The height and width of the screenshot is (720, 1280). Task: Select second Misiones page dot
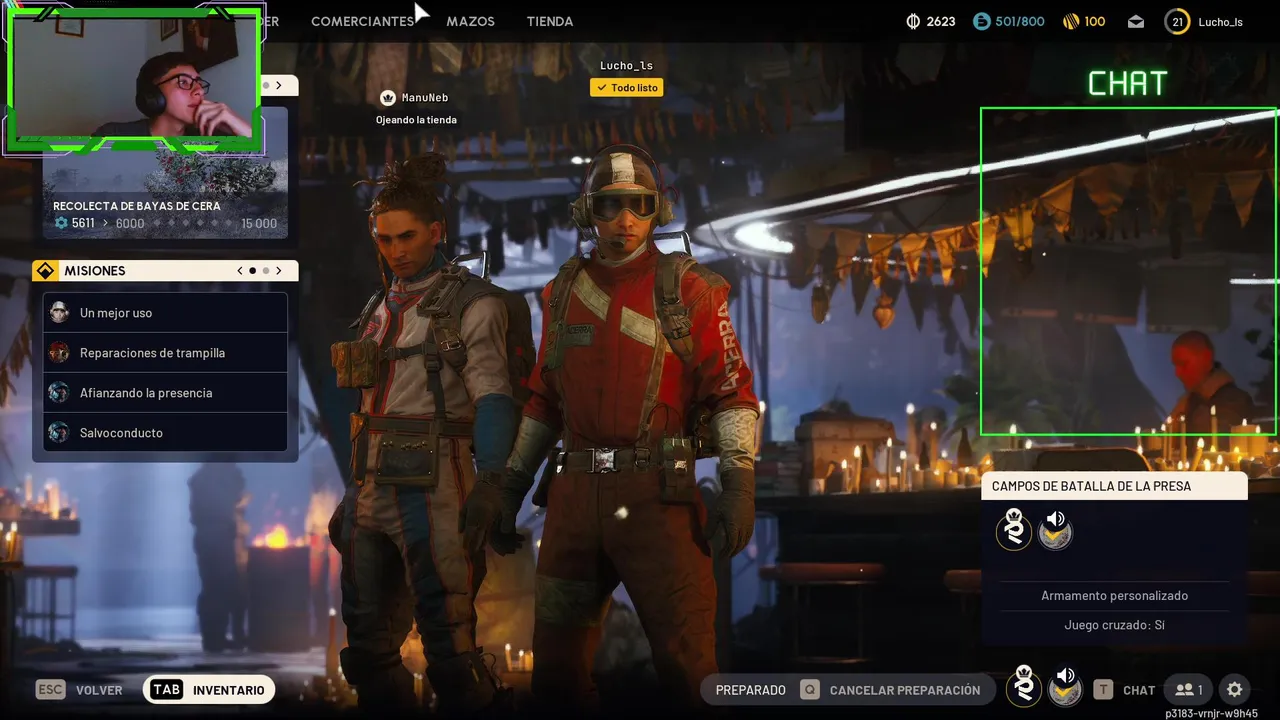point(266,271)
